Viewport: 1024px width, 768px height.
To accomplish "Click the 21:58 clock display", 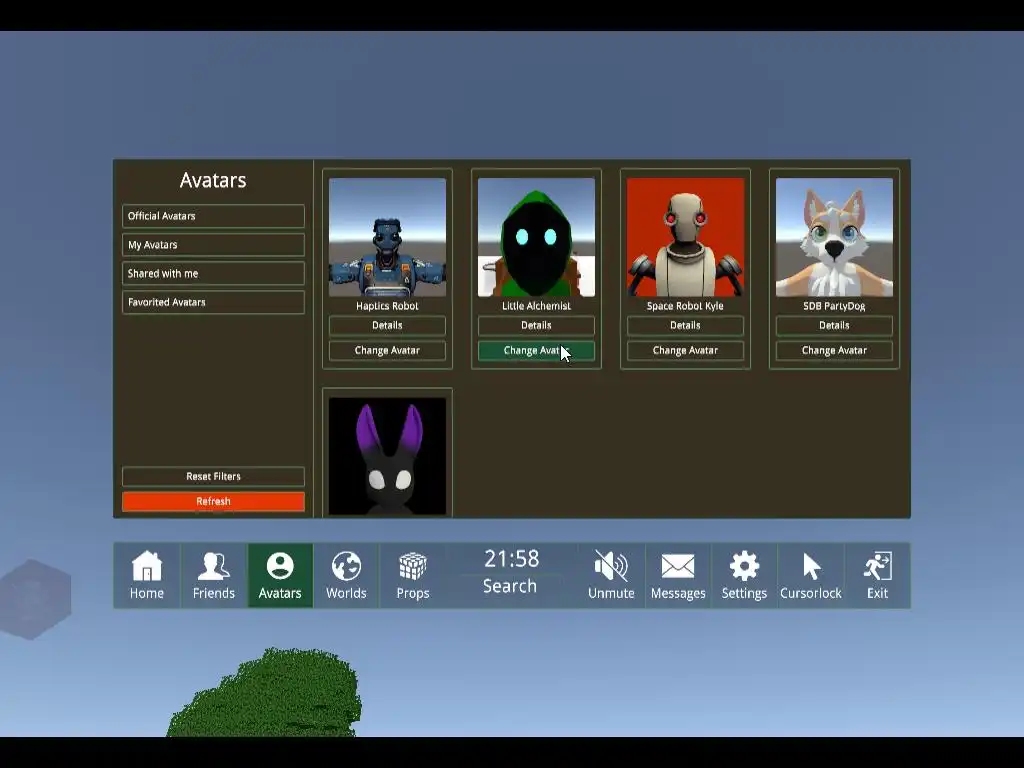I will click(x=511, y=559).
